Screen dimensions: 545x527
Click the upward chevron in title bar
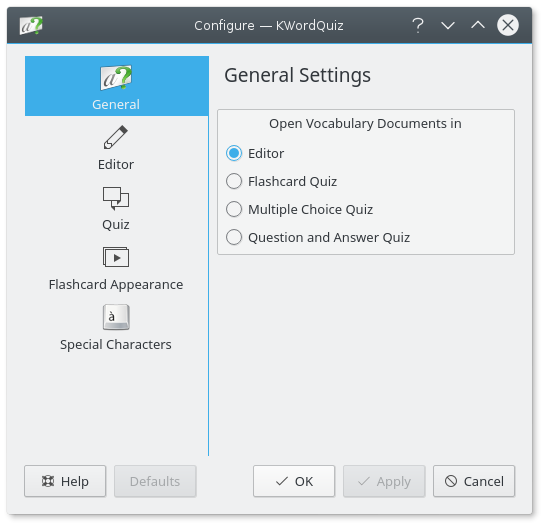(478, 25)
